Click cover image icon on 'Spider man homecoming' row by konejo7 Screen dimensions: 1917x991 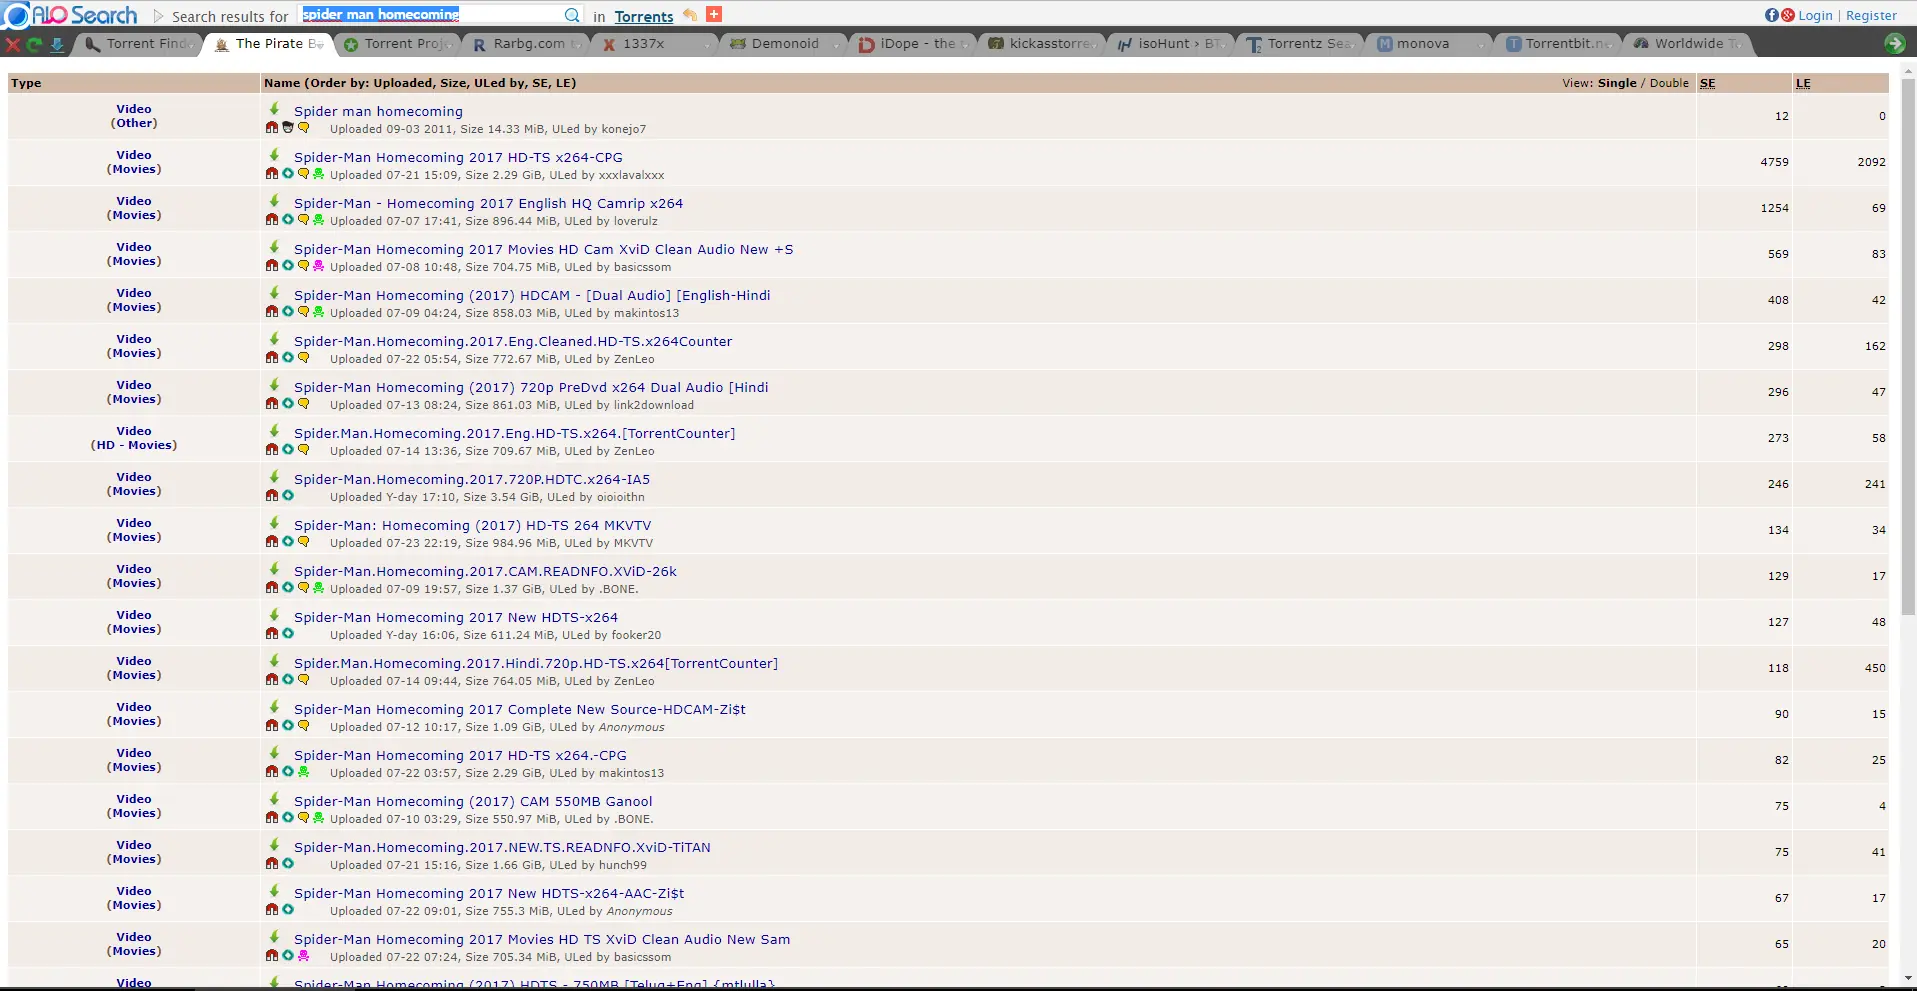point(288,128)
